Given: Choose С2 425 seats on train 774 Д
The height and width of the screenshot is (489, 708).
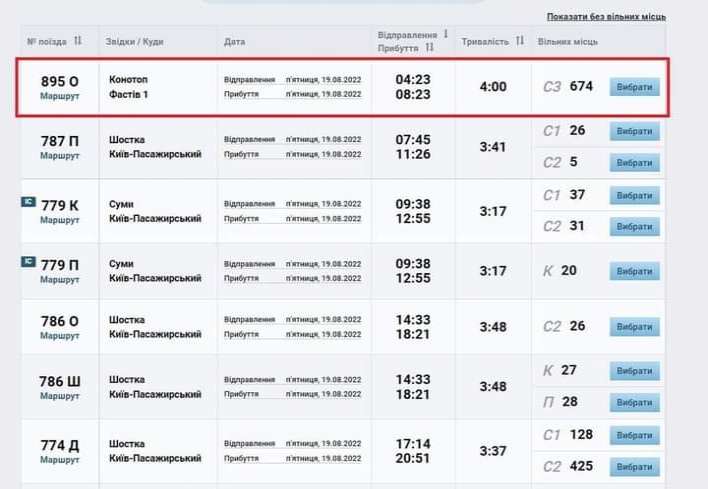Looking at the screenshot, I should (x=634, y=467).
